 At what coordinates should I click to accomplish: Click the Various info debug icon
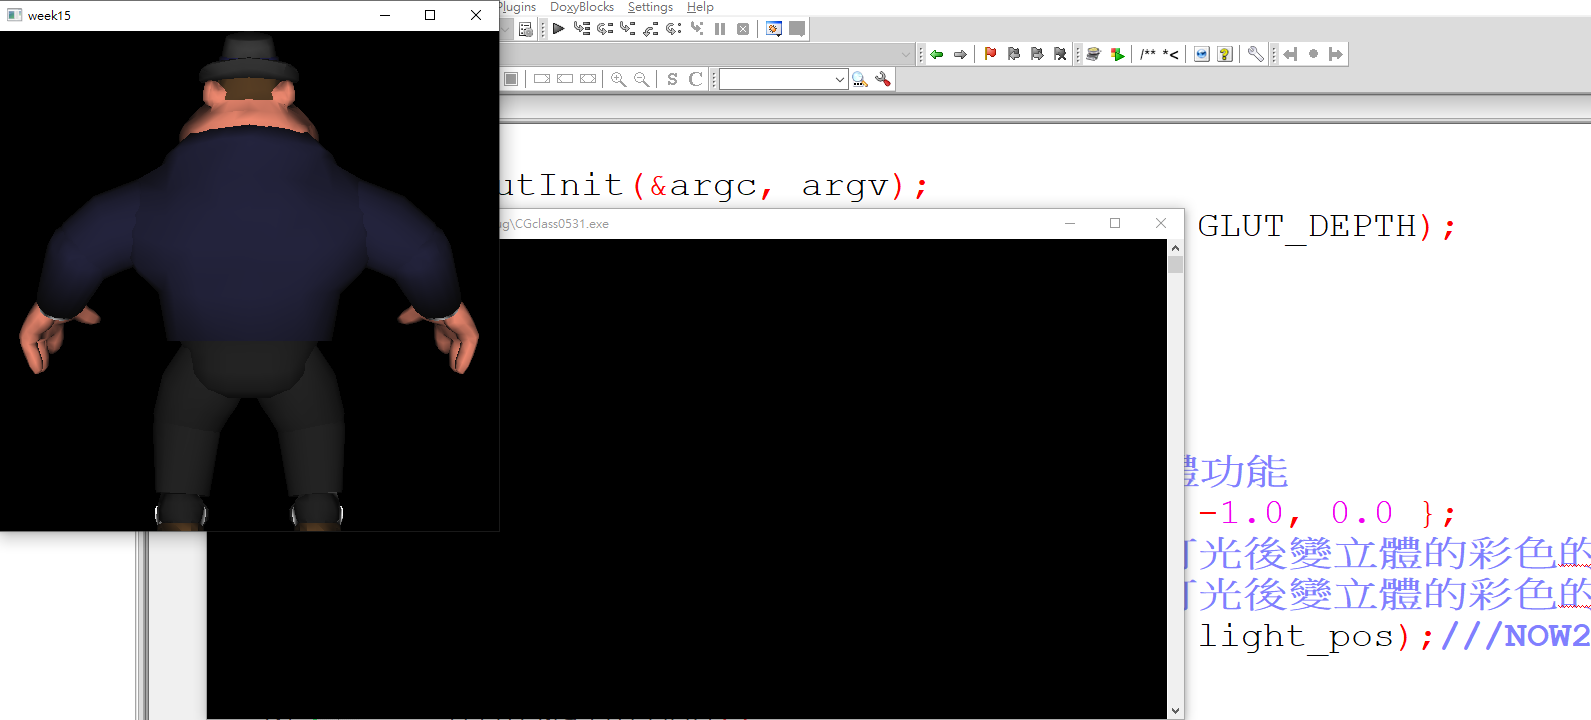797,29
